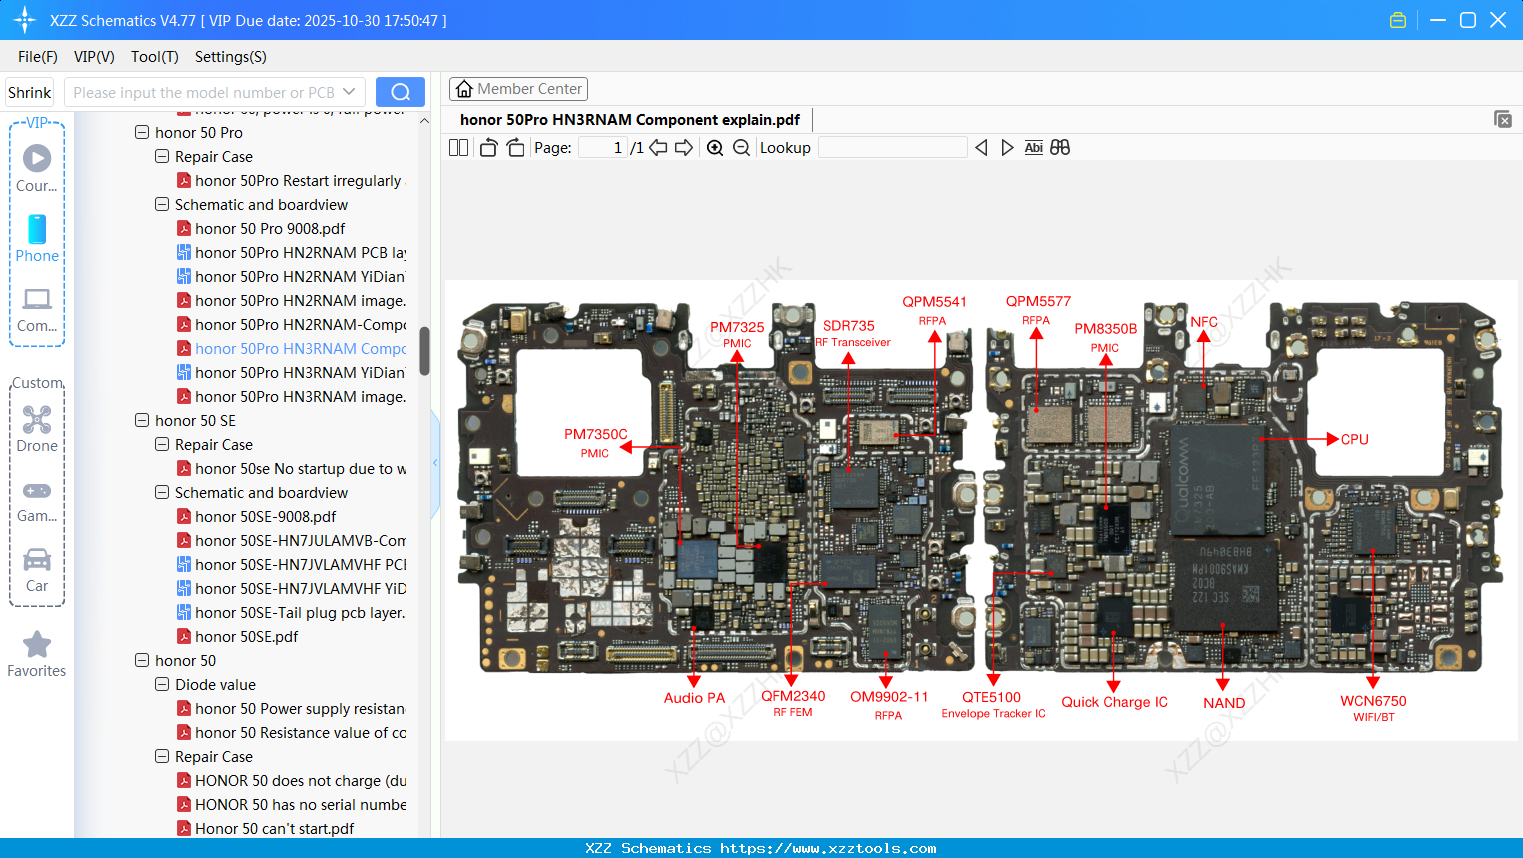Screen dimensions: 1523x858
Task: Click the blue search button
Action: click(400, 92)
